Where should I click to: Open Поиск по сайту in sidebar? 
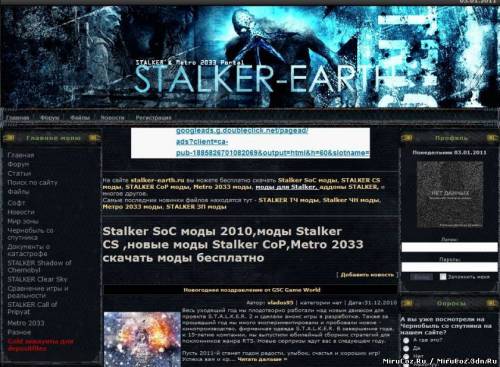[x=33, y=182]
